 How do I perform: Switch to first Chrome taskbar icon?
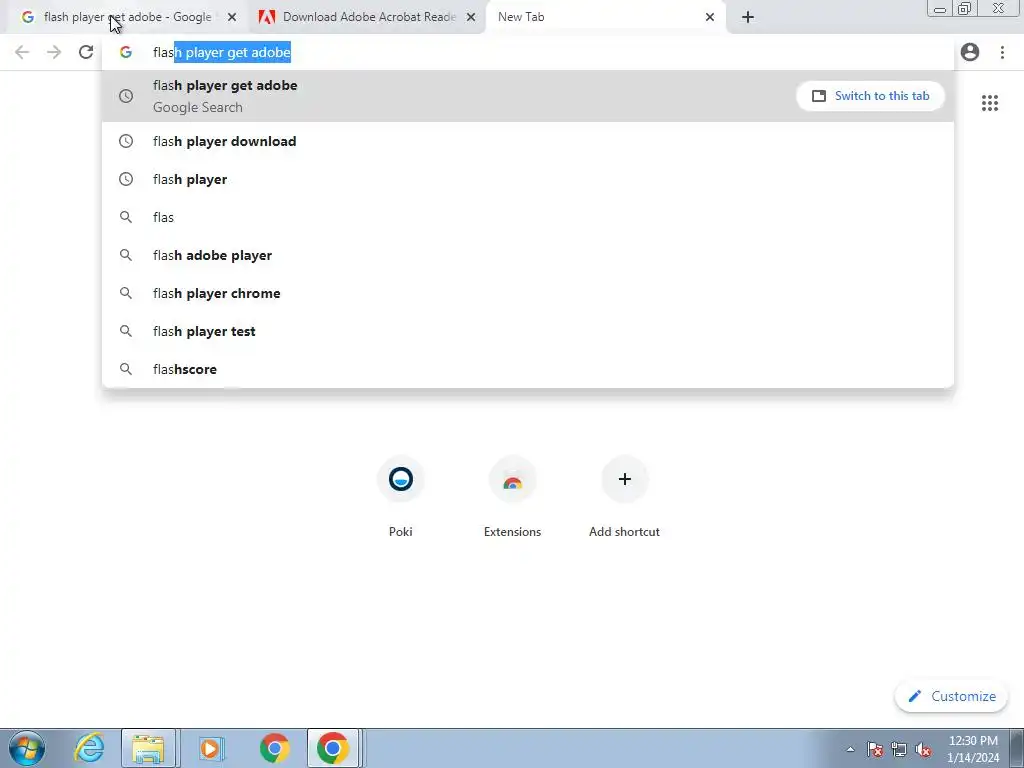pos(274,748)
